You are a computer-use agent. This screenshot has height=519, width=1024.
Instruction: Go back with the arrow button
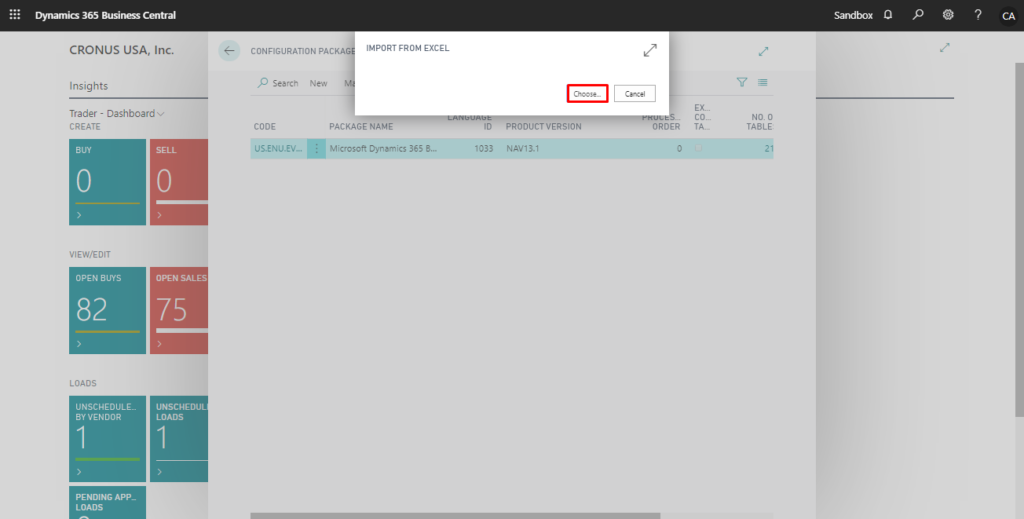[x=229, y=50]
